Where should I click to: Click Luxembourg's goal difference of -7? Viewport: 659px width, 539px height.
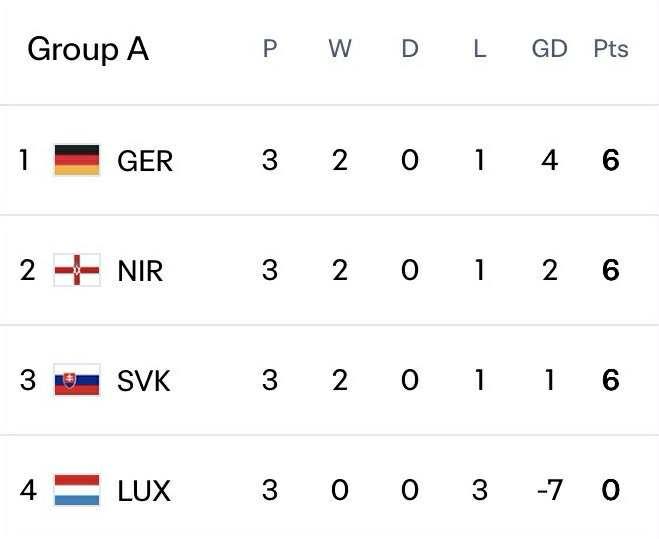coord(547,490)
